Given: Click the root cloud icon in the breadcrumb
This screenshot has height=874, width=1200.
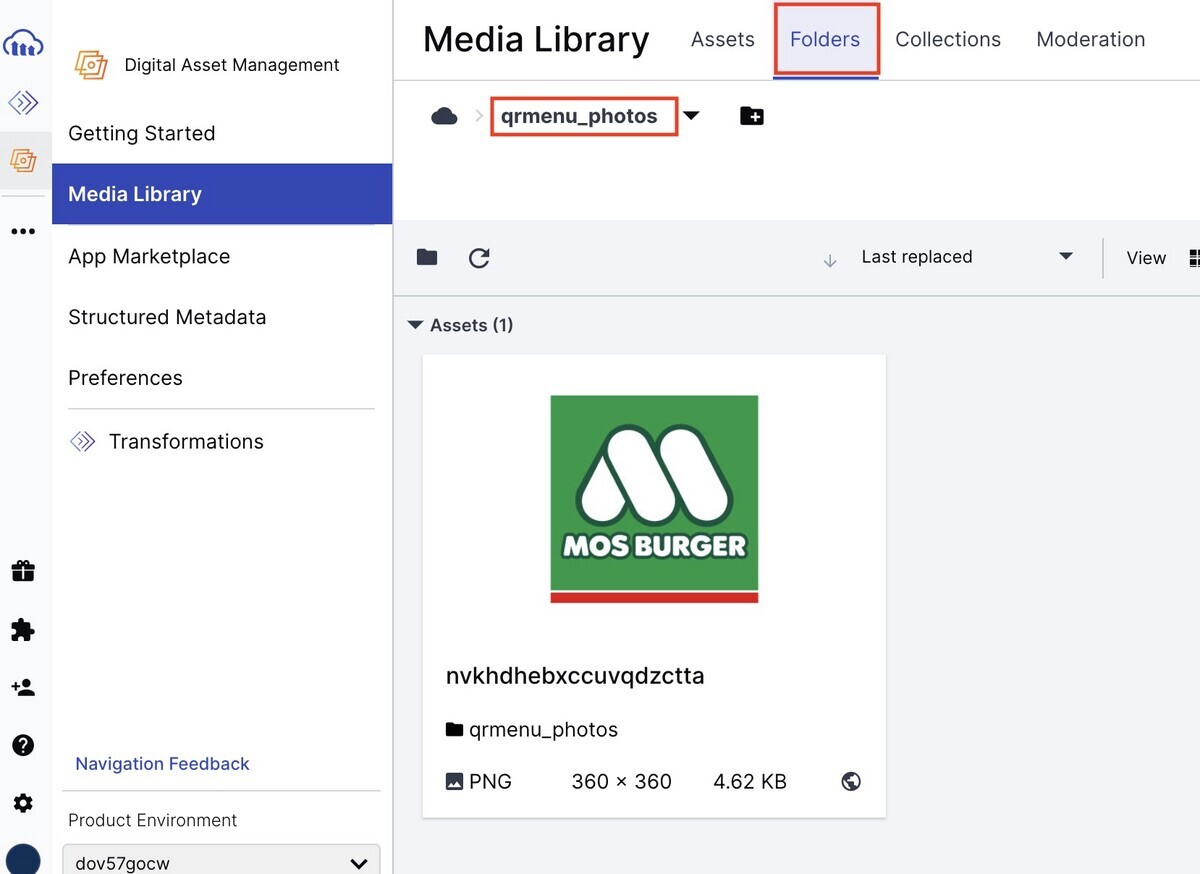Looking at the screenshot, I should (443, 115).
